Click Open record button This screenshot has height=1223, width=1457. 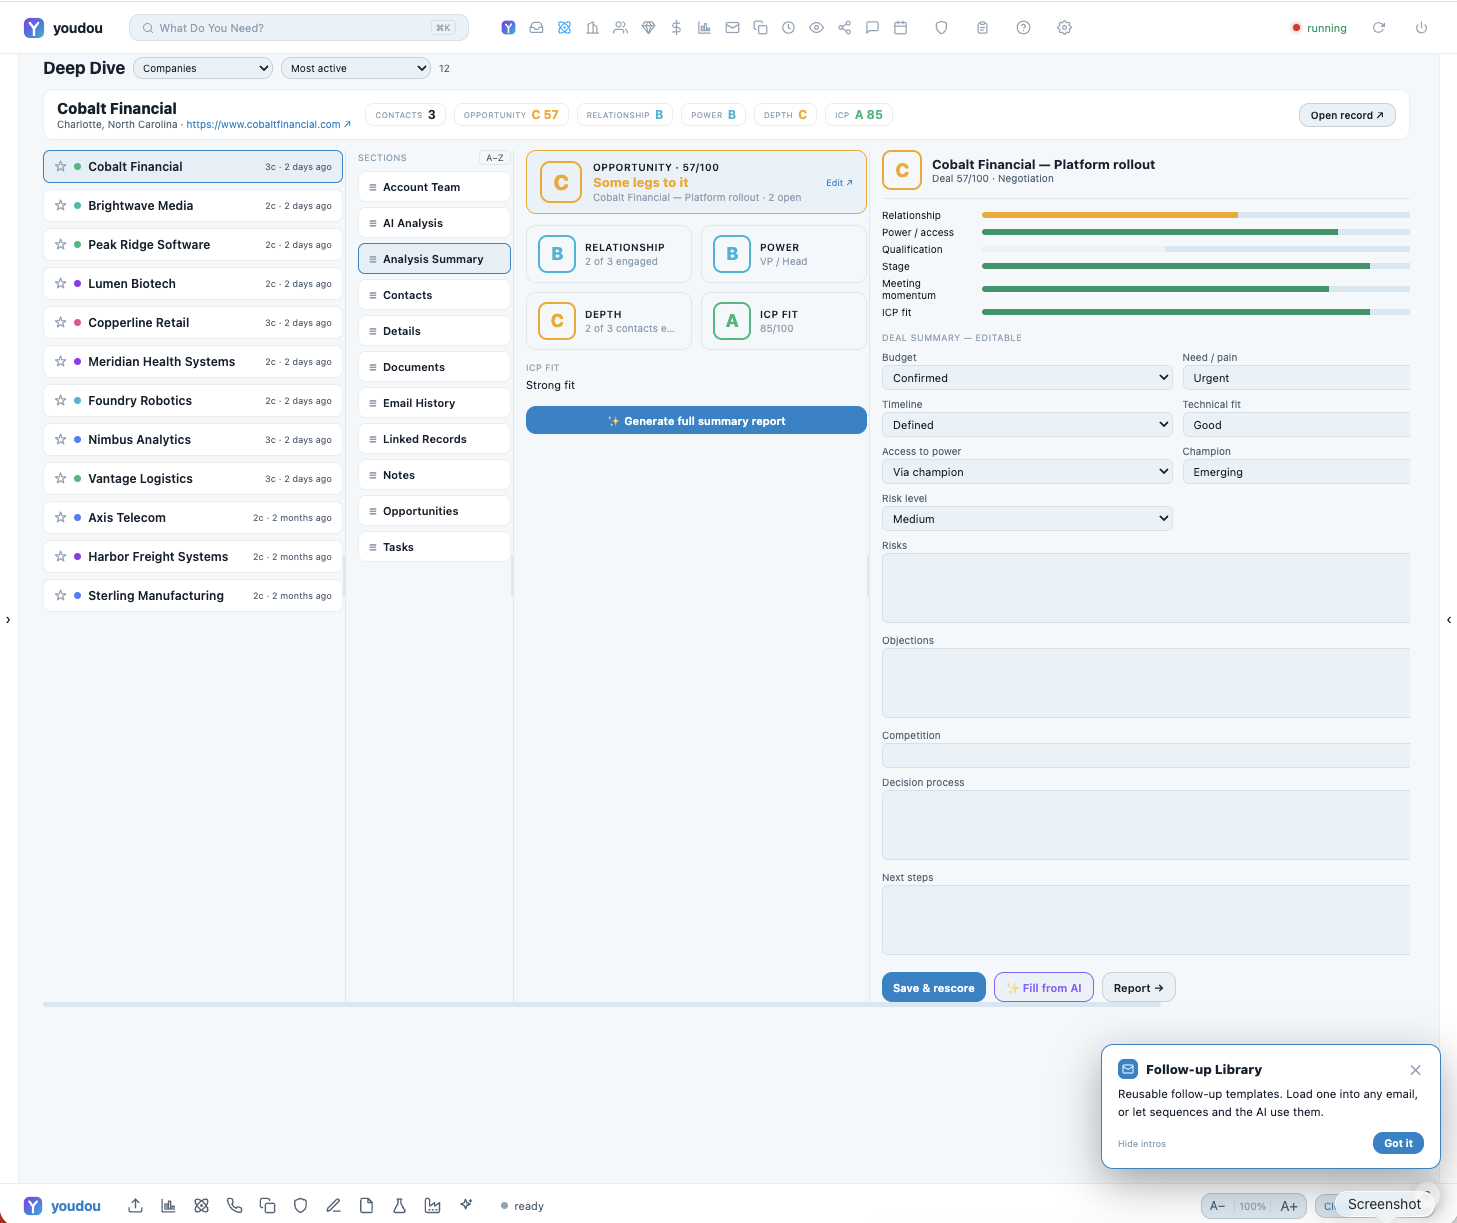[x=1347, y=115]
